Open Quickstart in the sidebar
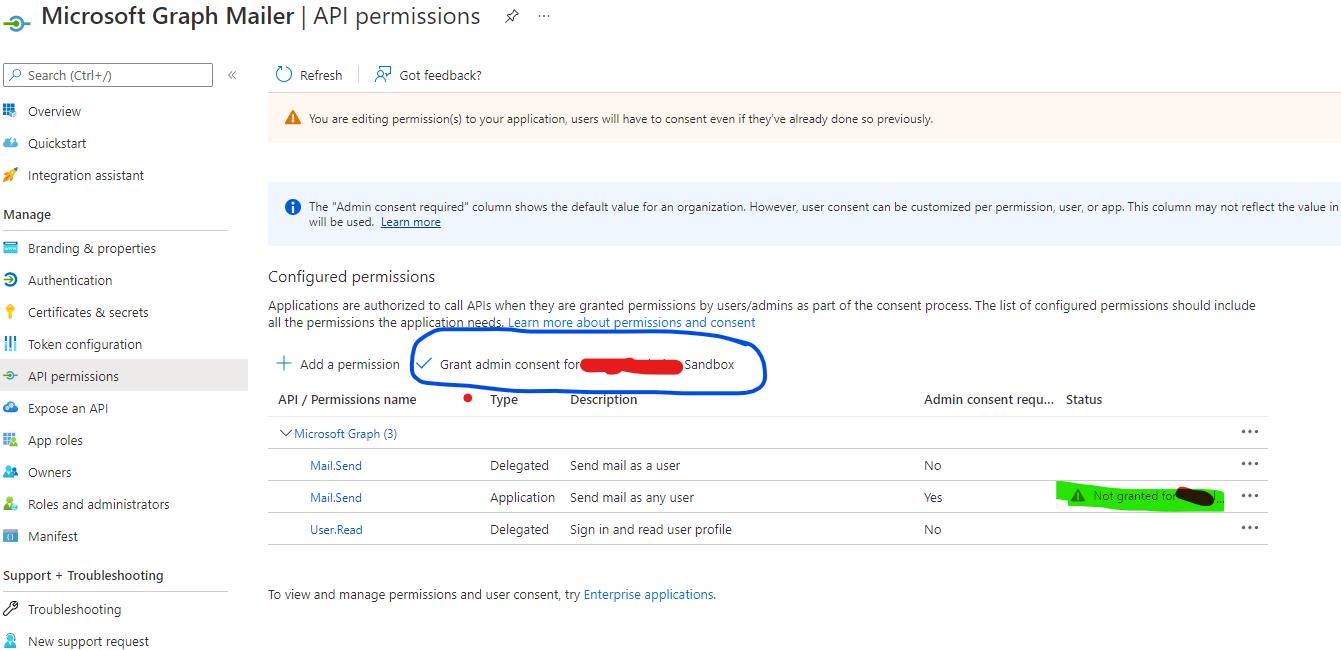Screen dimensions: 1341x650 [57, 143]
